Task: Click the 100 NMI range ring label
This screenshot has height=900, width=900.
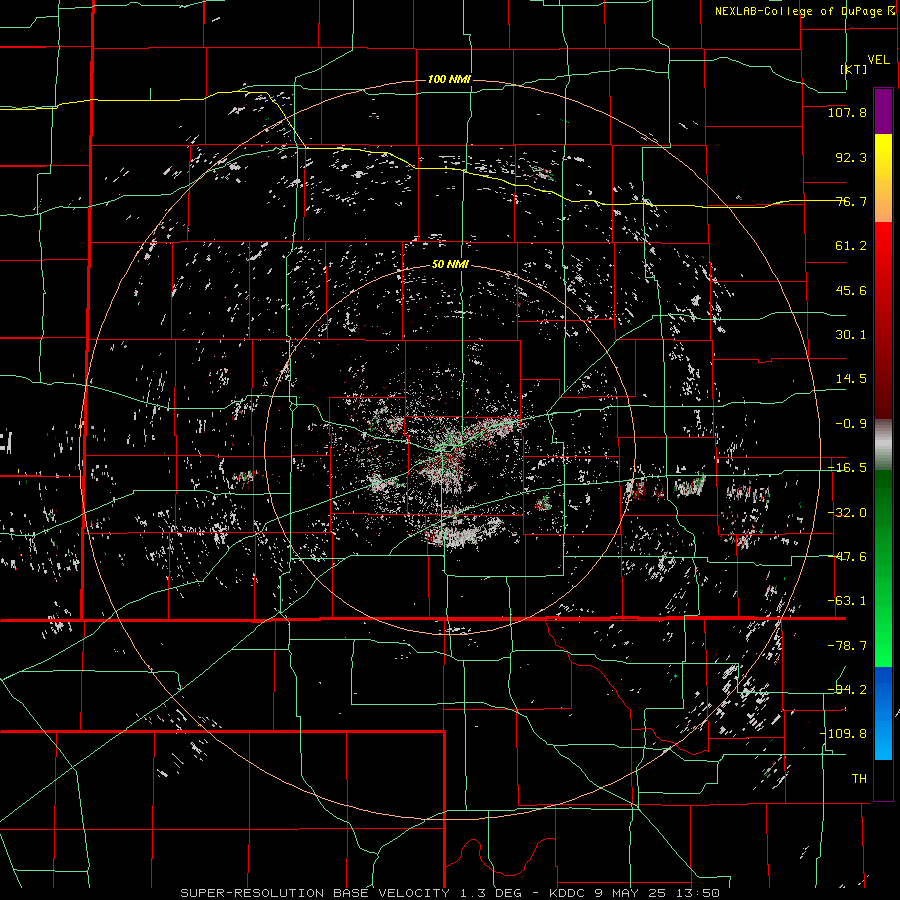Action: (449, 79)
